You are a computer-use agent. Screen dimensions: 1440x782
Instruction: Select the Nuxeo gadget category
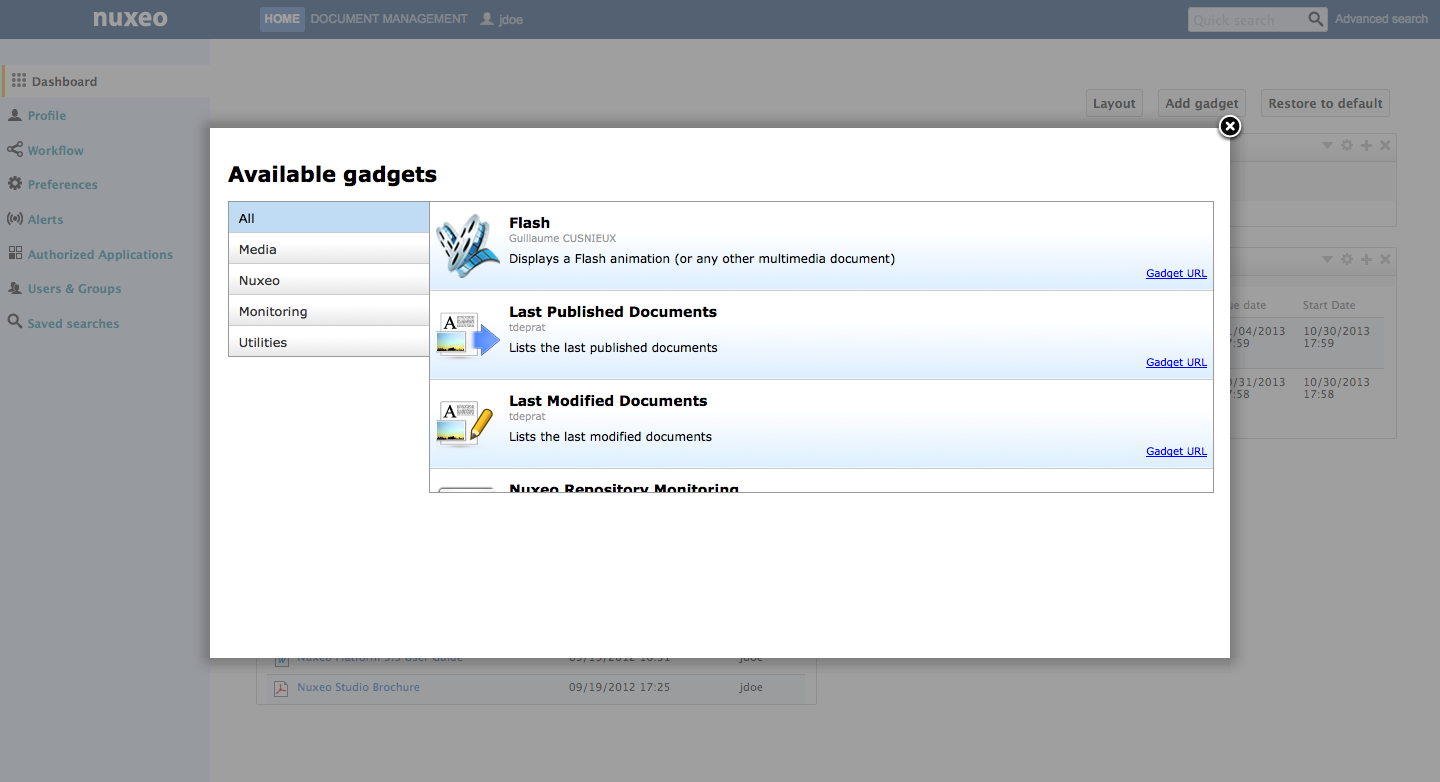point(329,280)
